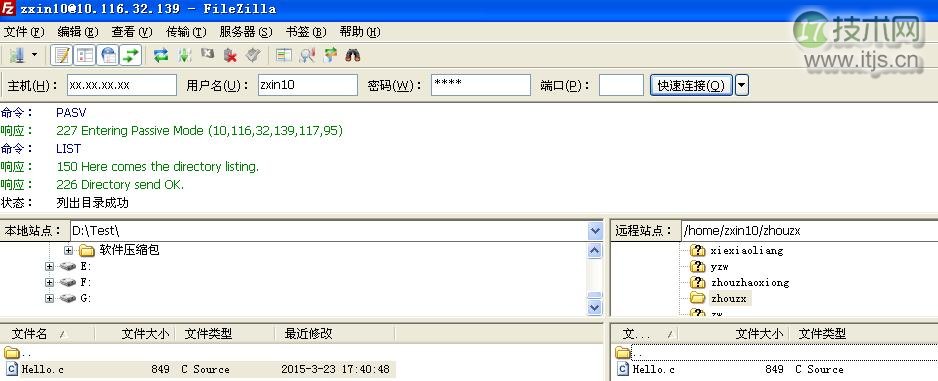The width and height of the screenshot is (938, 381).
Task: Open the 查看(V) menu
Action: point(132,32)
